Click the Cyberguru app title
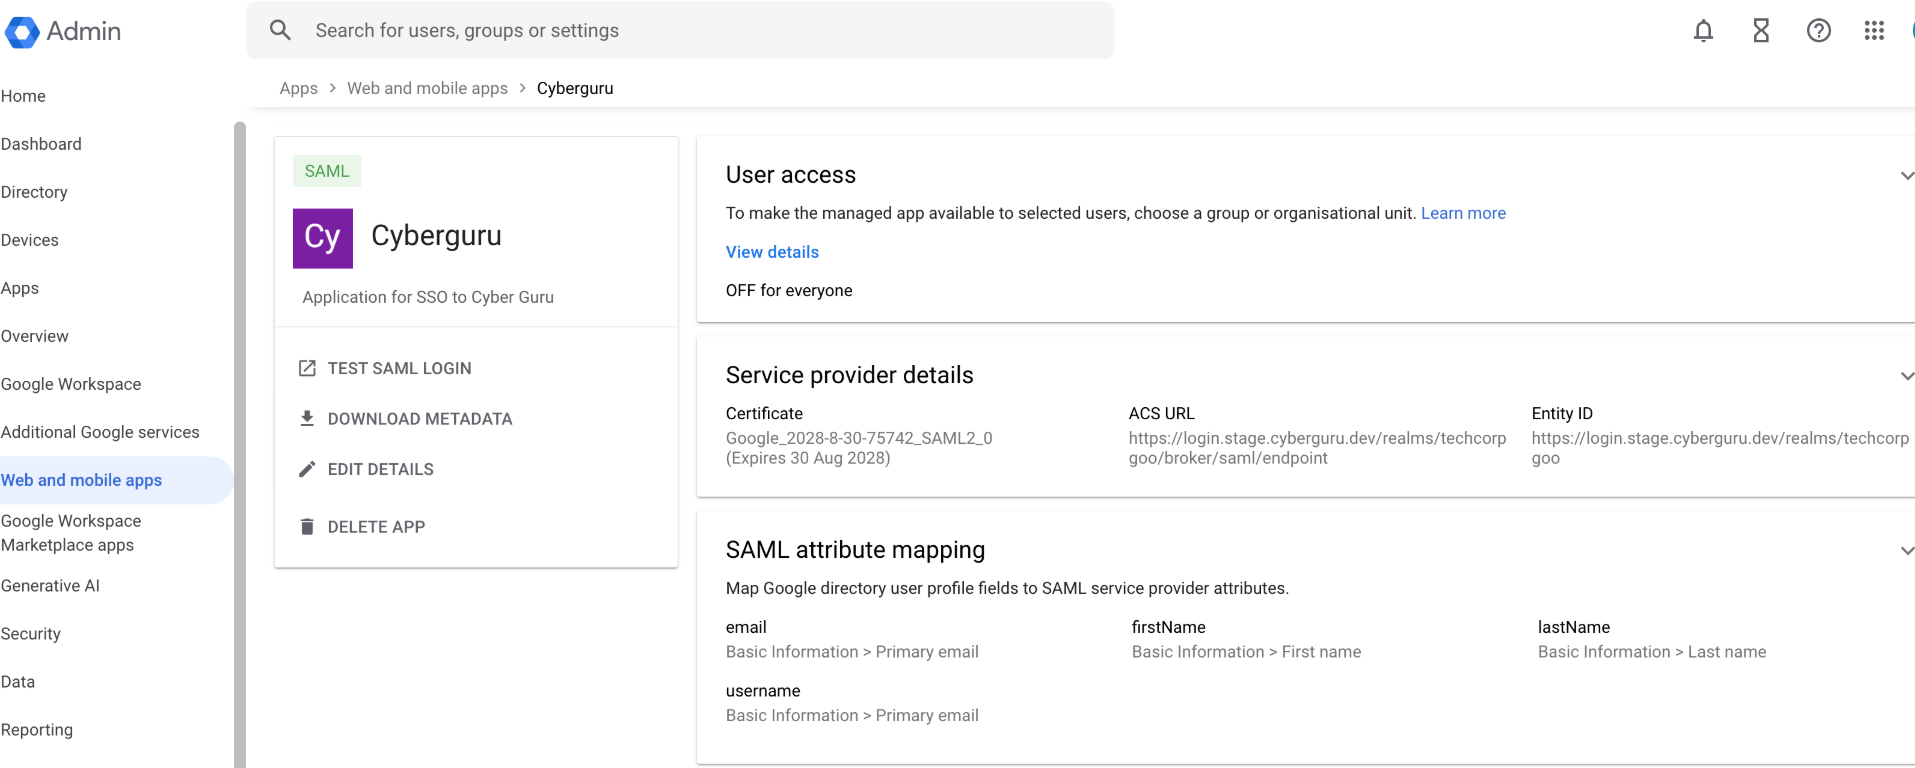 pos(436,236)
